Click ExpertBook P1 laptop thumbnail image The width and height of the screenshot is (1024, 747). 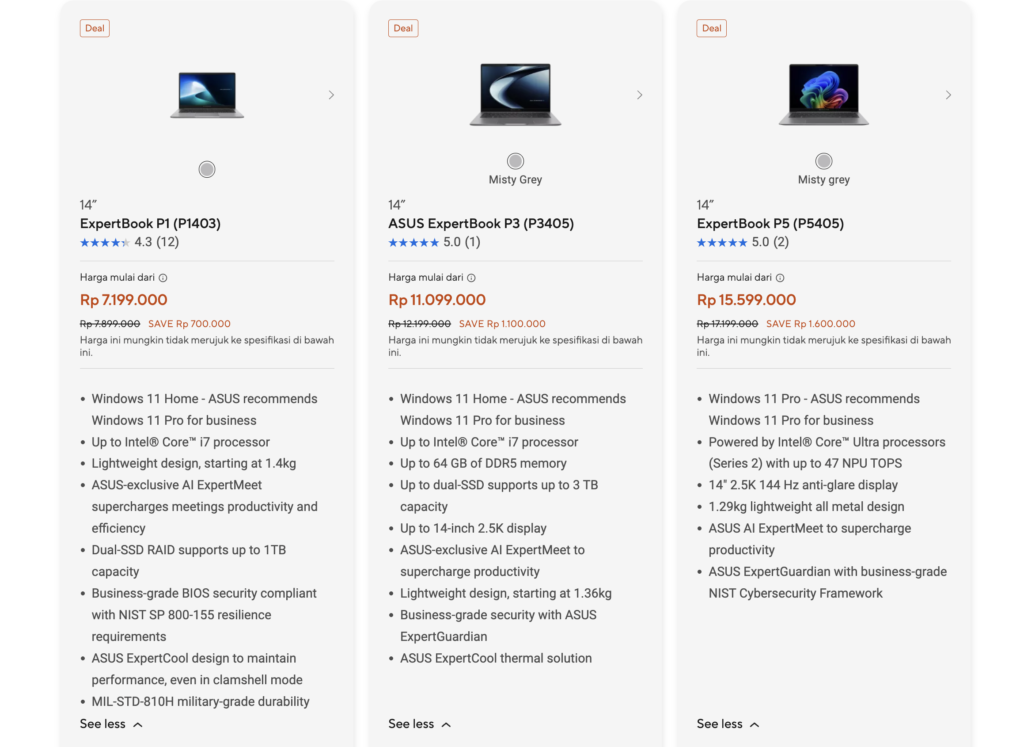207,95
